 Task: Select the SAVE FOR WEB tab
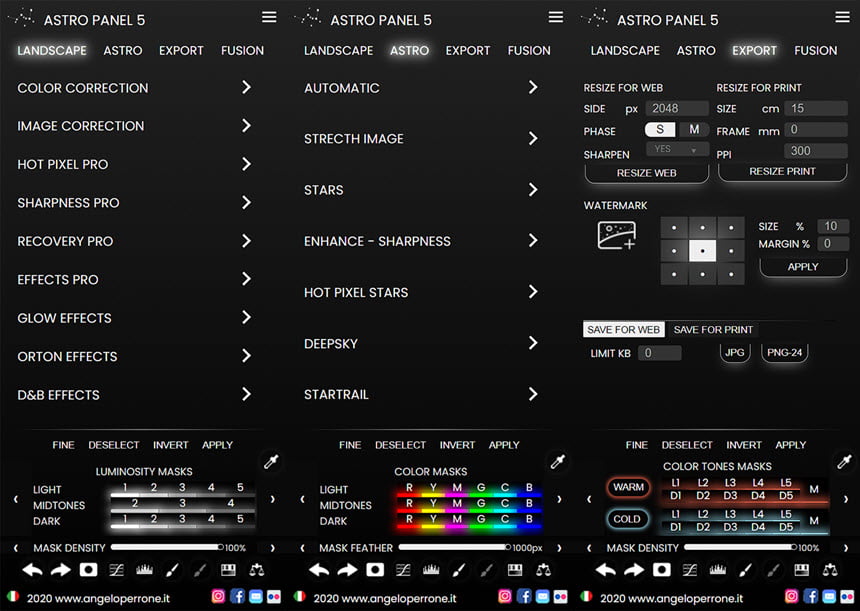tap(624, 330)
